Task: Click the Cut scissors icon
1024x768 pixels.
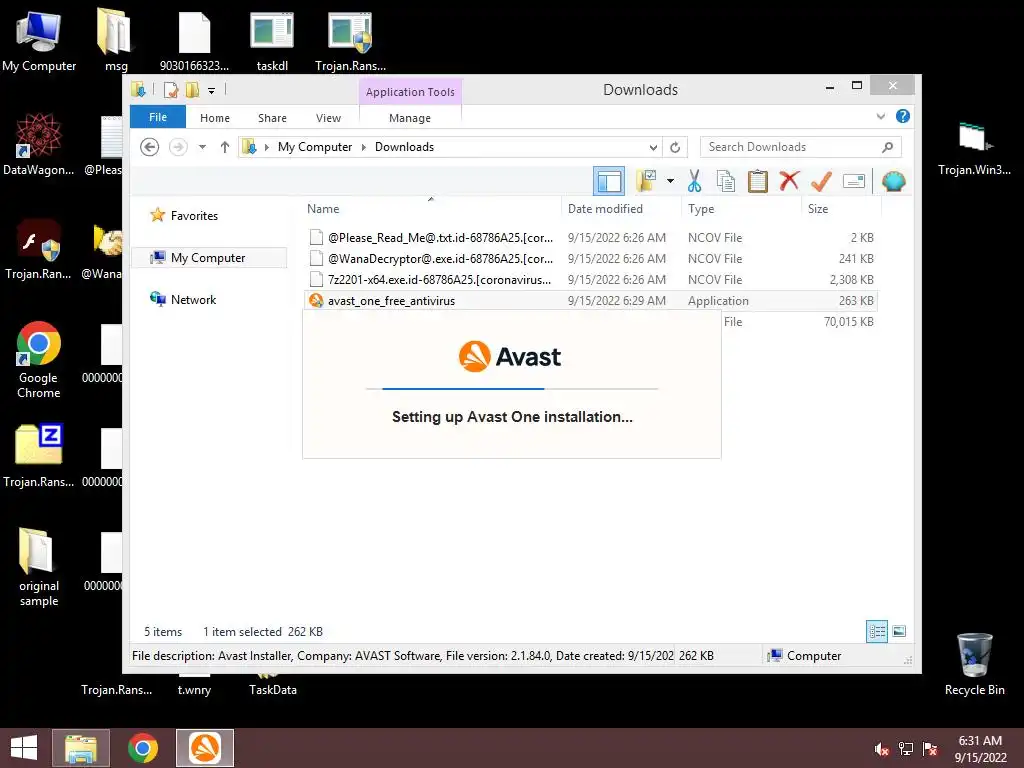Action: tap(694, 181)
